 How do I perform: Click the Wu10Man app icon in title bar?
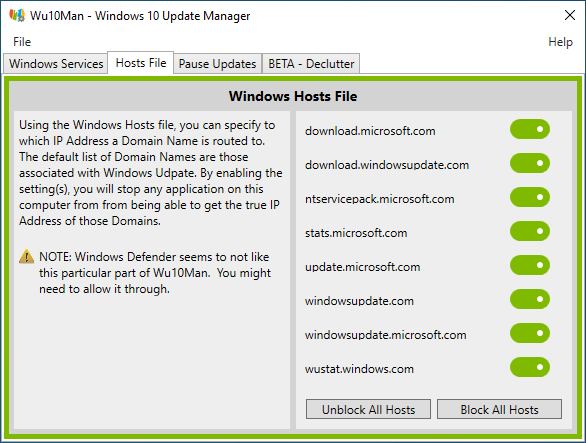tap(17, 16)
